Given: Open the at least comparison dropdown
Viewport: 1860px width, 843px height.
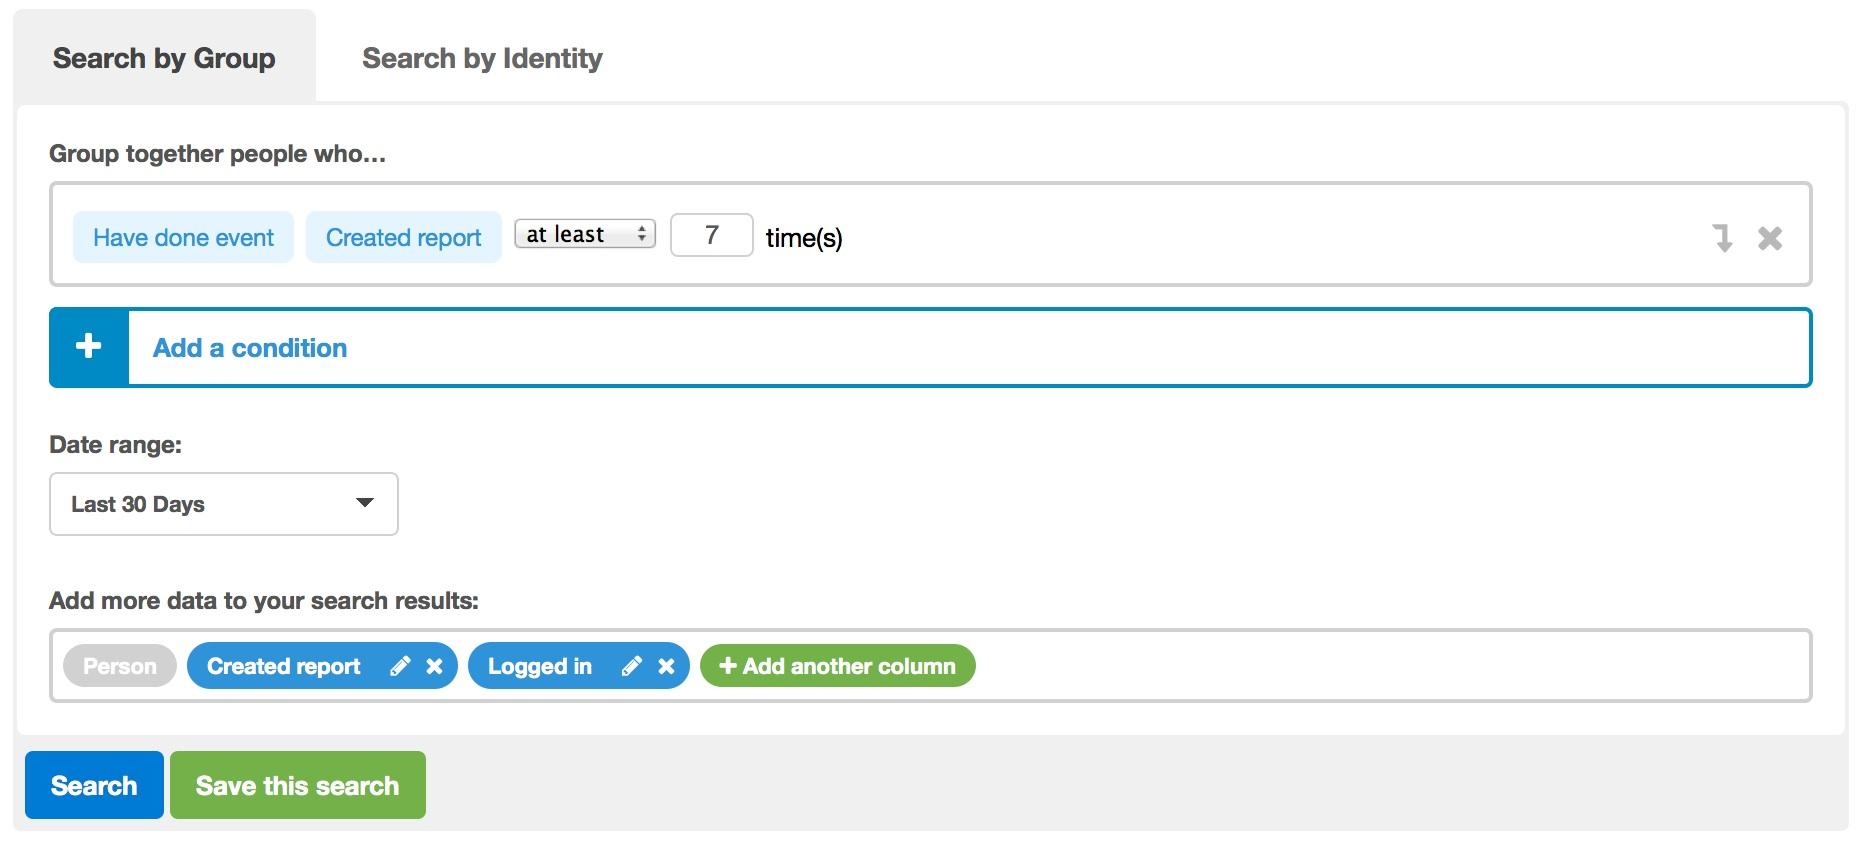Looking at the screenshot, I should [x=585, y=234].
